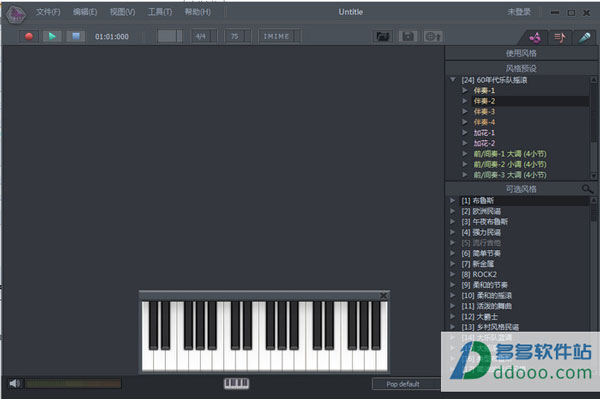This screenshot has width=600, height=399.
Task: Minimize the application window
Action: (x=555, y=13)
